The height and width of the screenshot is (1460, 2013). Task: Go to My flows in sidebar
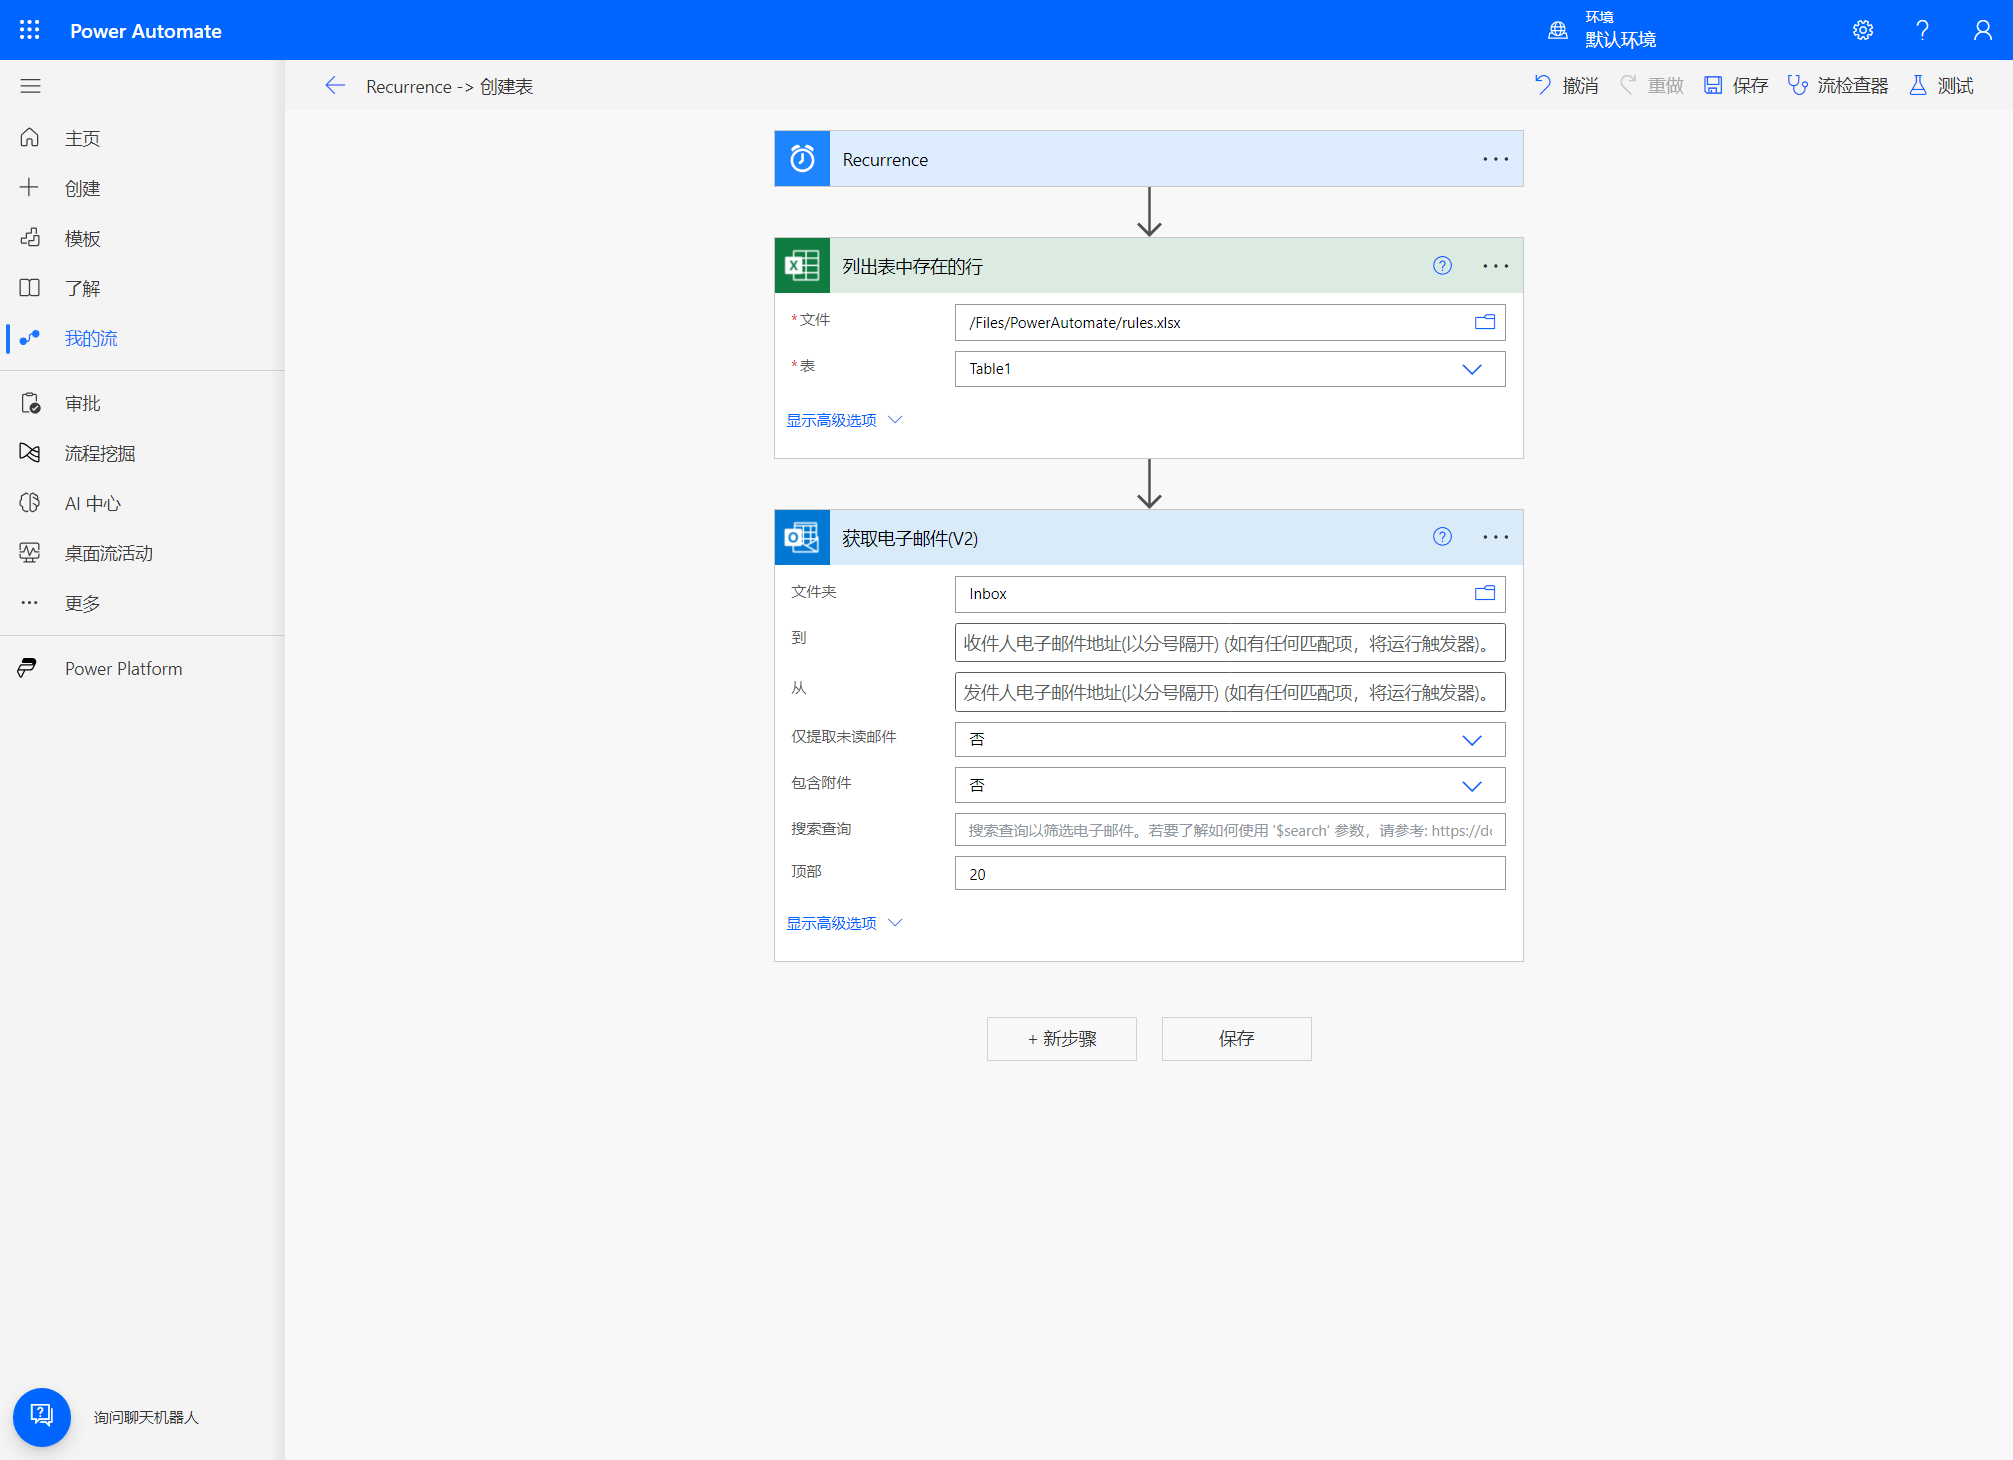point(90,338)
